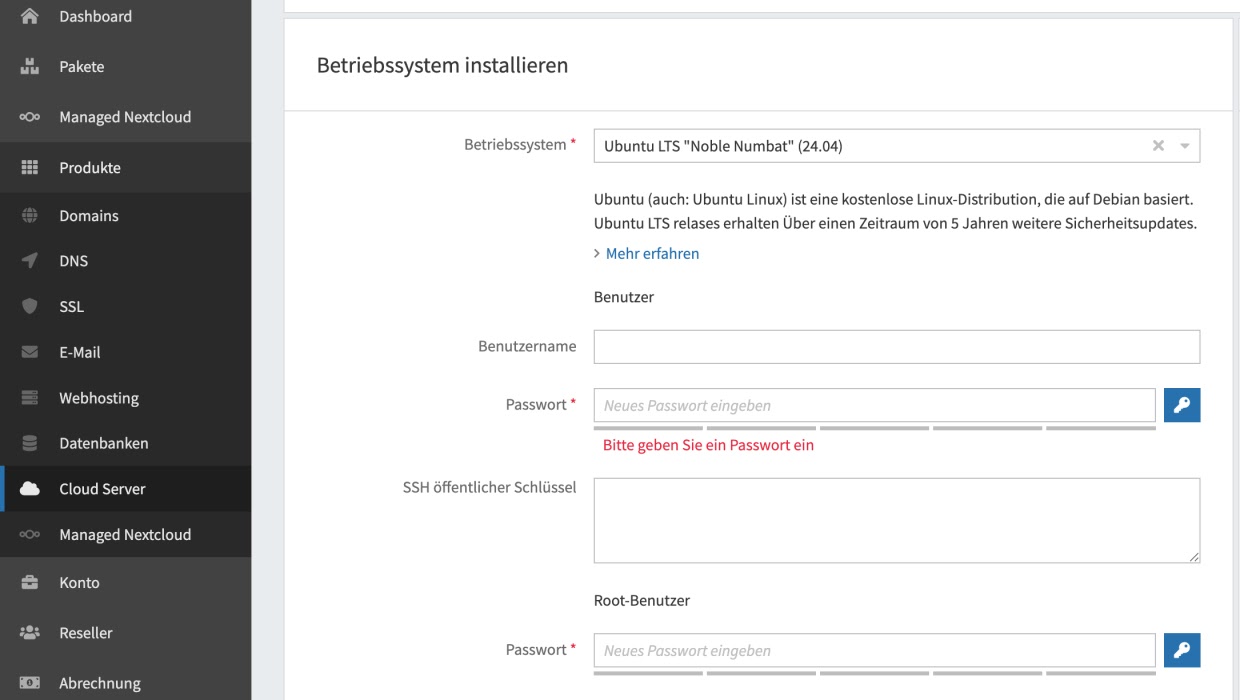Click the Produkte grid icon
The width and height of the screenshot is (1240, 700).
click(x=30, y=168)
